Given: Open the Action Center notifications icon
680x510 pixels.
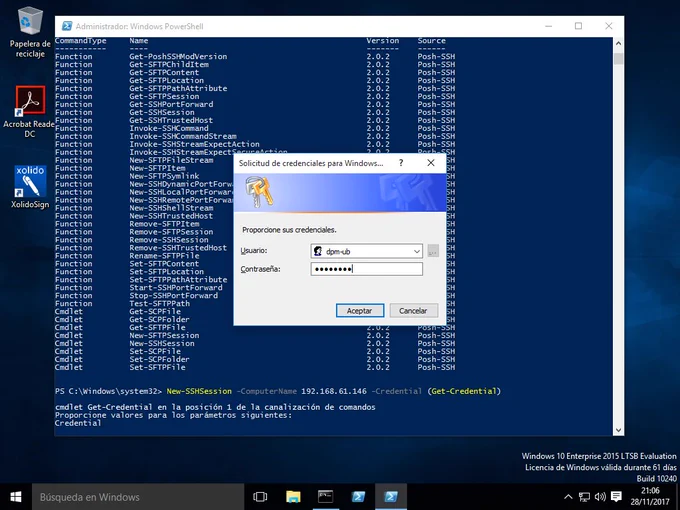Looking at the screenshot, I should point(616,497).
